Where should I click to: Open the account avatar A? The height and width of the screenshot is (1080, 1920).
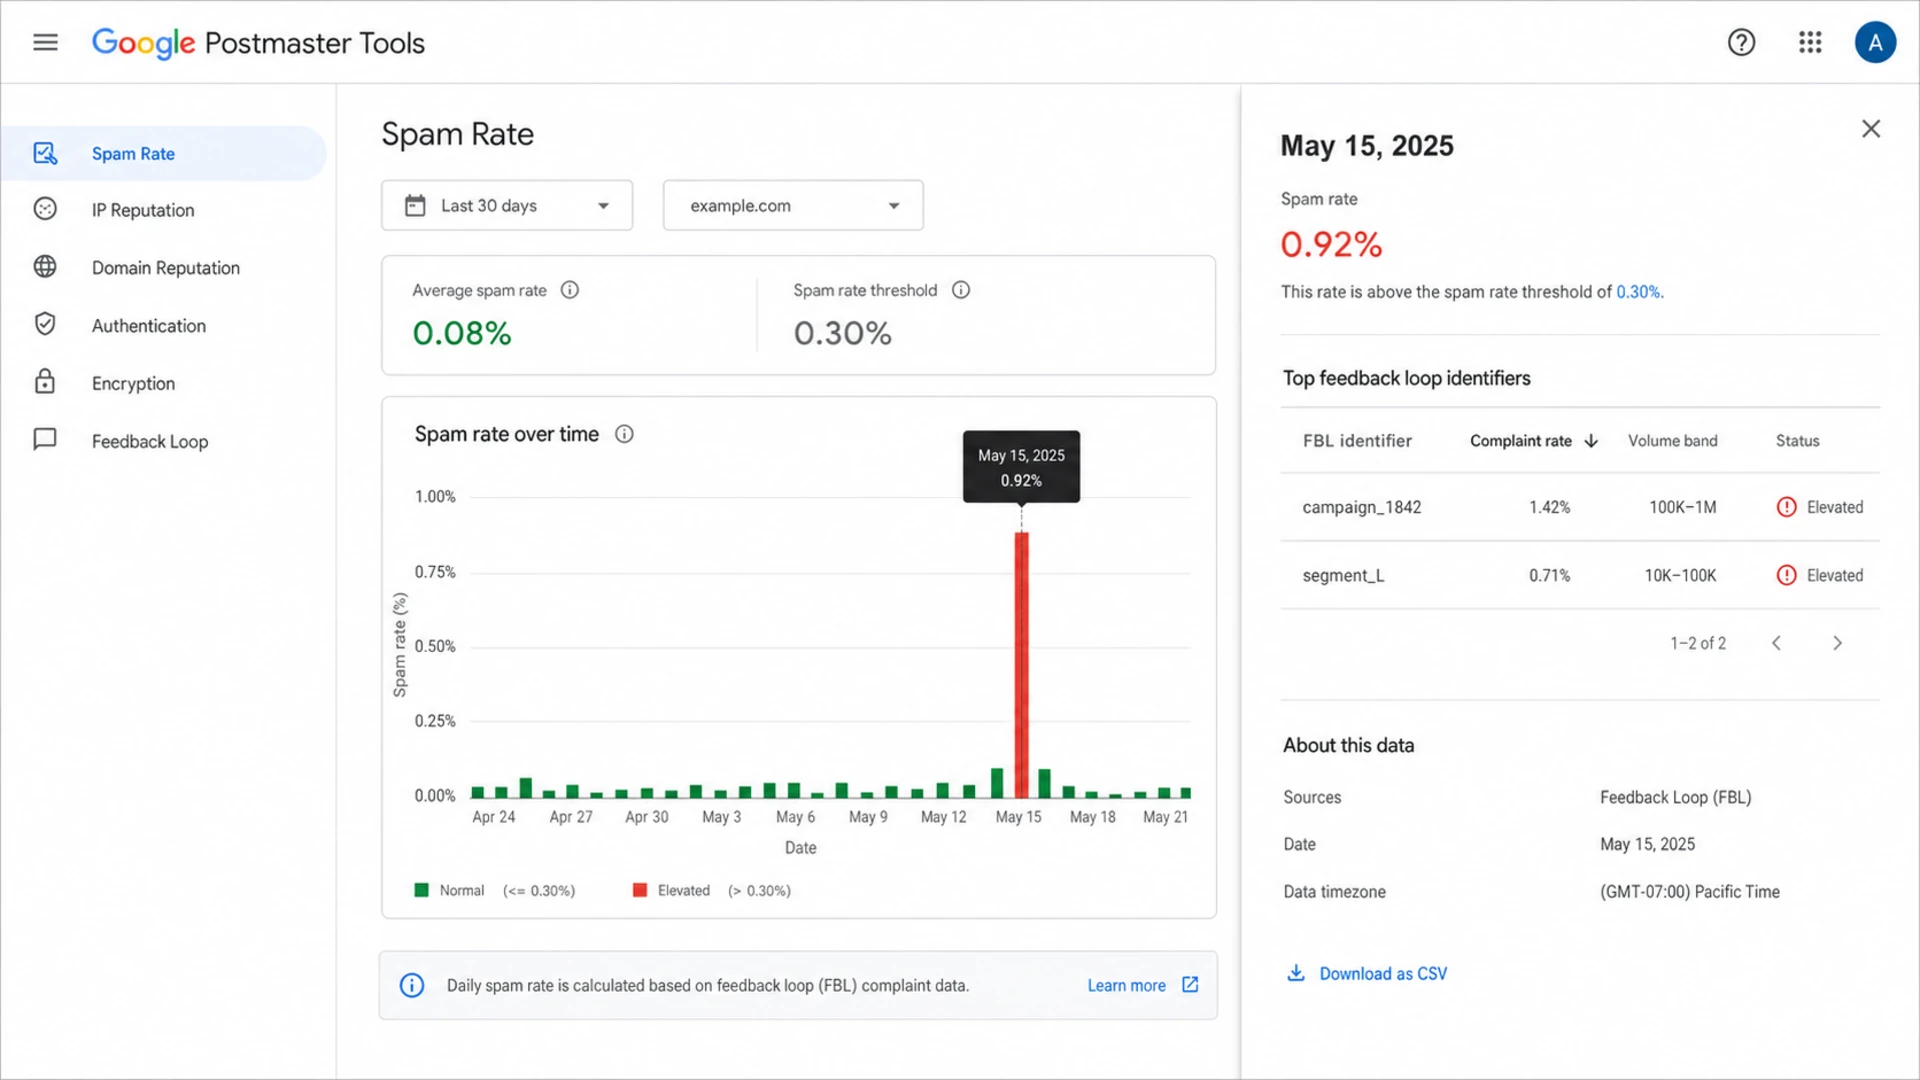pyautogui.click(x=1875, y=42)
